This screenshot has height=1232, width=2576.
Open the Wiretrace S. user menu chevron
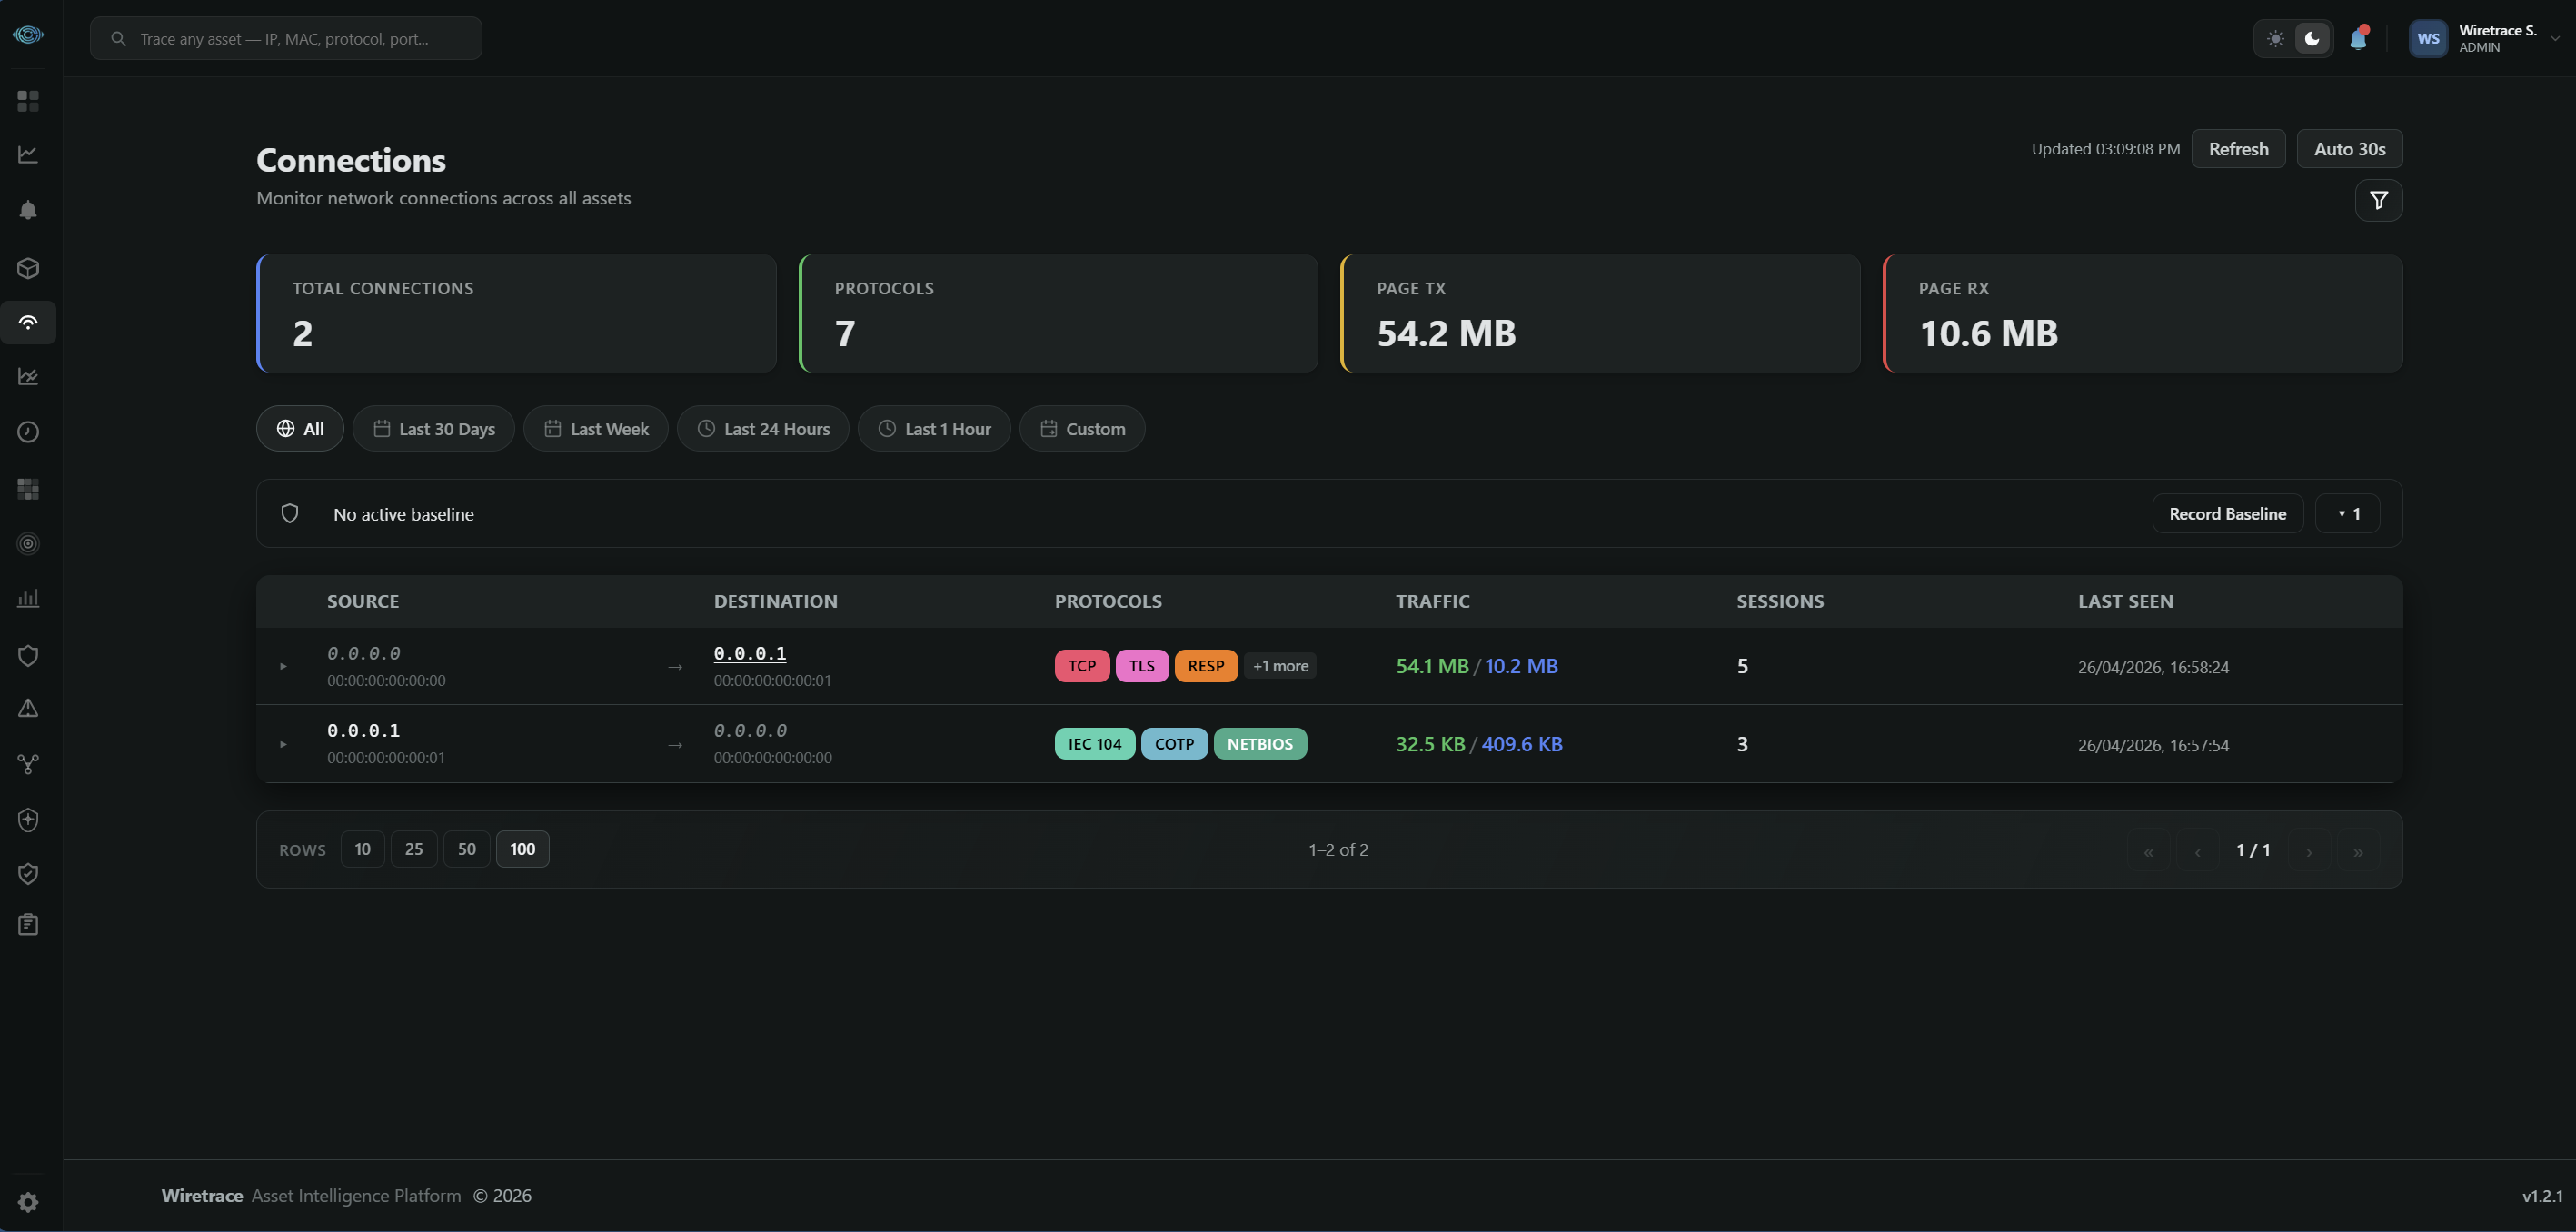(2555, 38)
